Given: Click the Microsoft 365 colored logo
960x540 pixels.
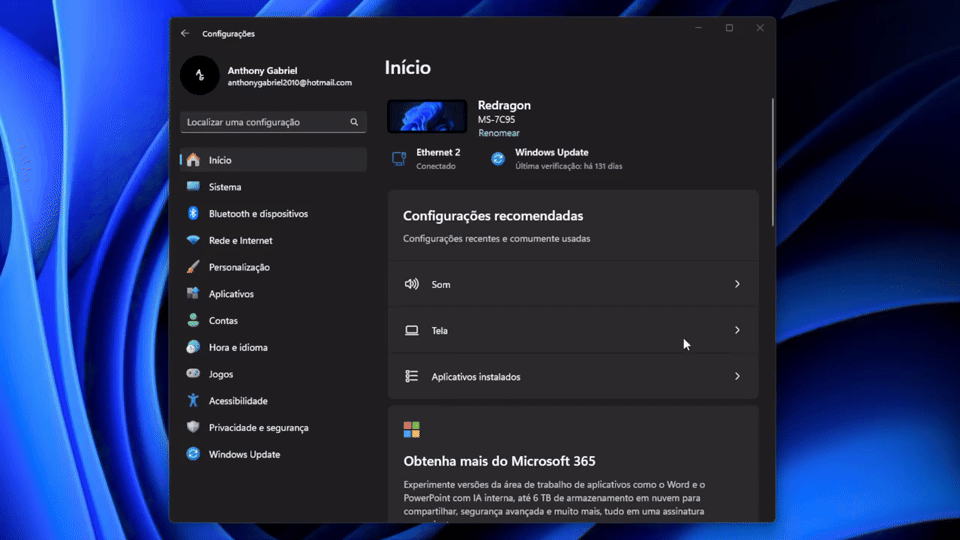Looking at the screenshot, I should [x=411, y=429].
